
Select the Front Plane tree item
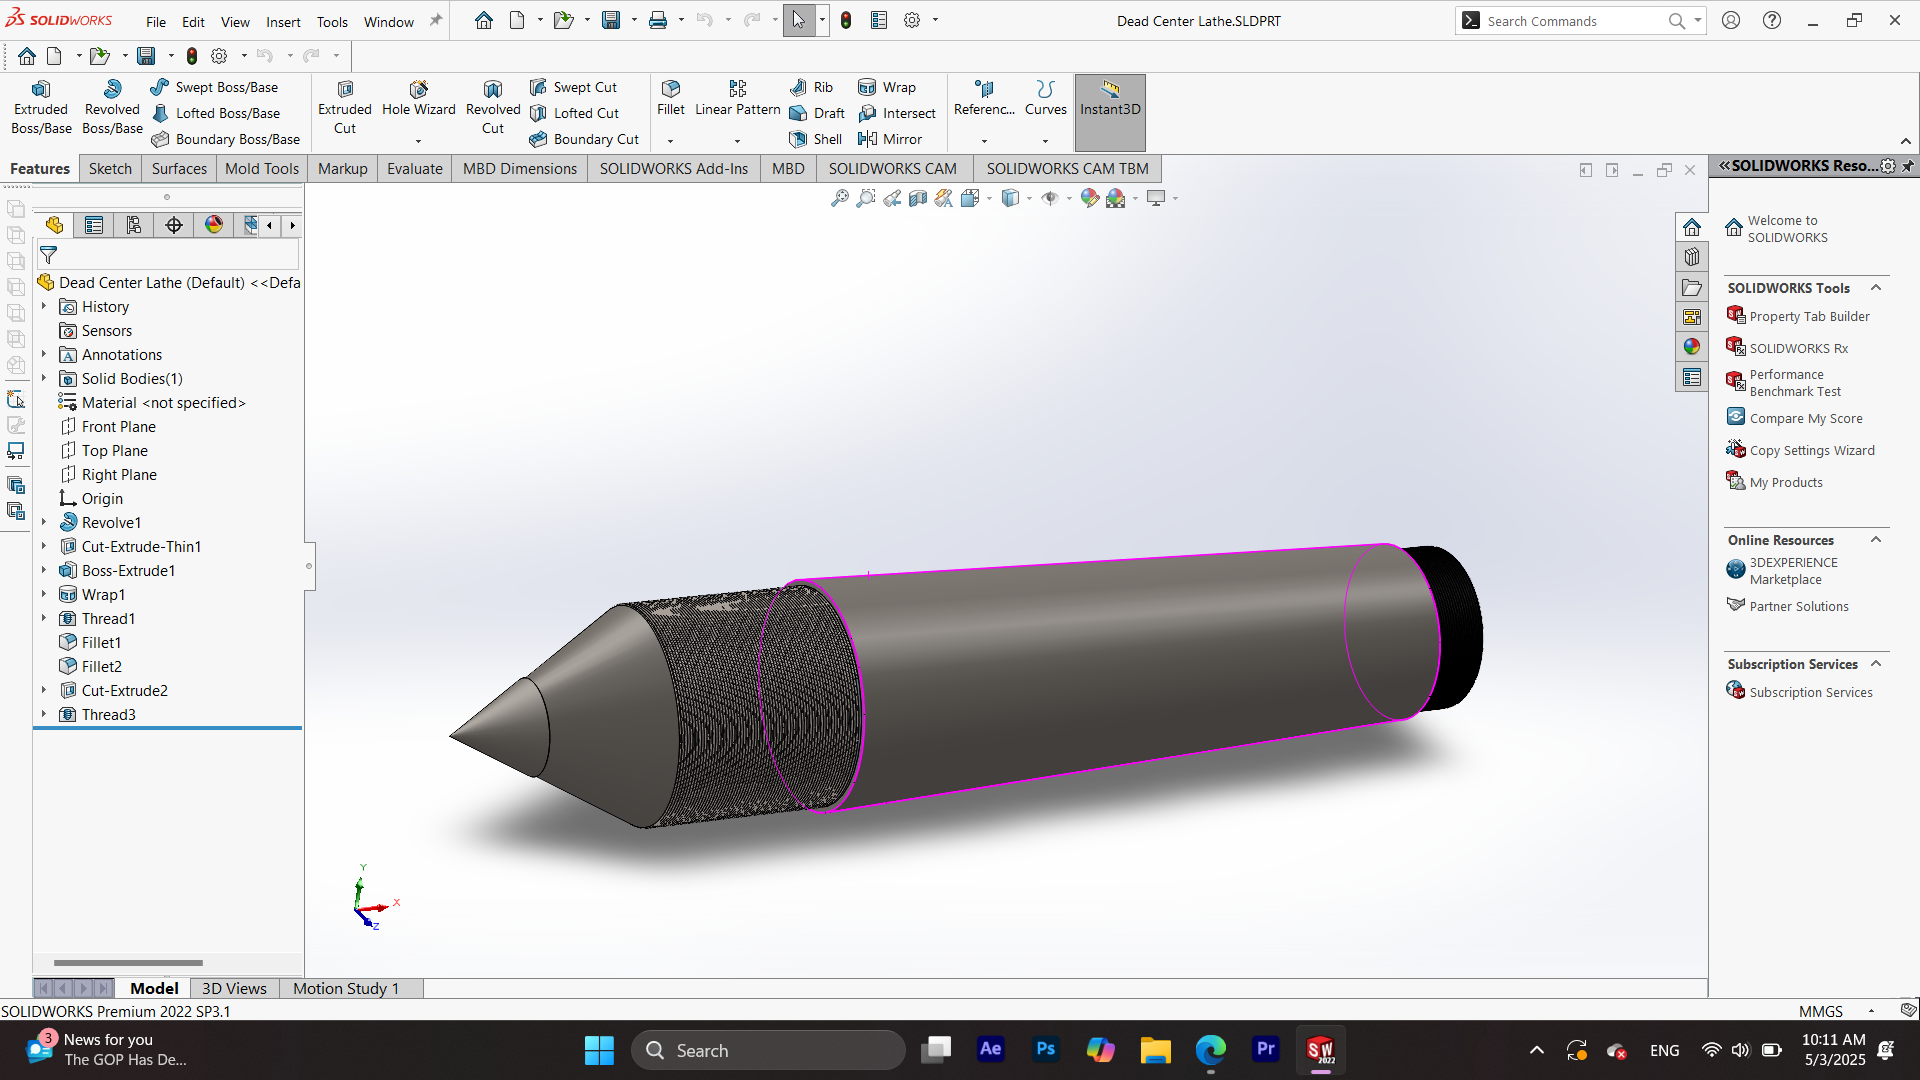118,427
